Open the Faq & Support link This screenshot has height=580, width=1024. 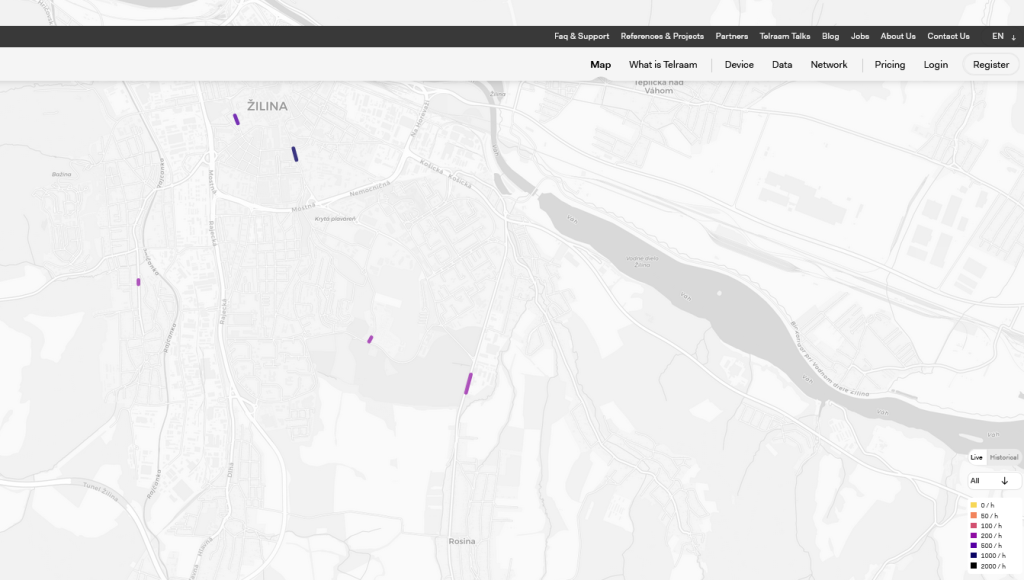click(x=581, y=36)
